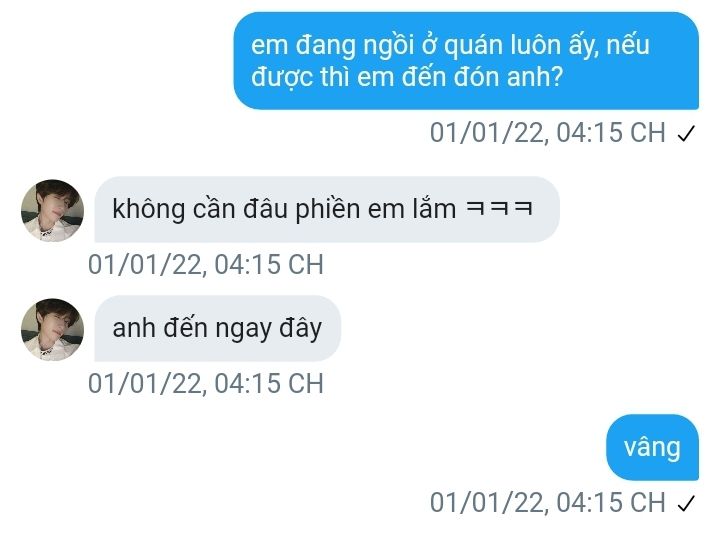Screen dimensions: 720x539
Task: Click the timestamp under the 'vâng' message
Action: (x=547, y=502)
